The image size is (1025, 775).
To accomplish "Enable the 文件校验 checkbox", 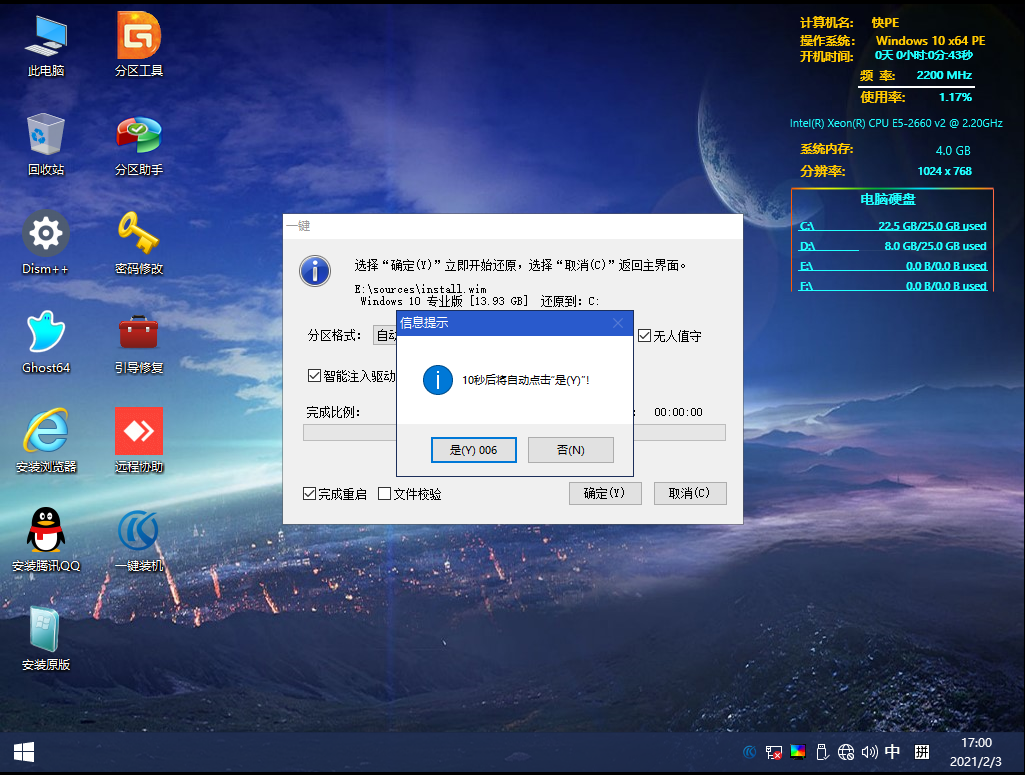I will 384,494.
